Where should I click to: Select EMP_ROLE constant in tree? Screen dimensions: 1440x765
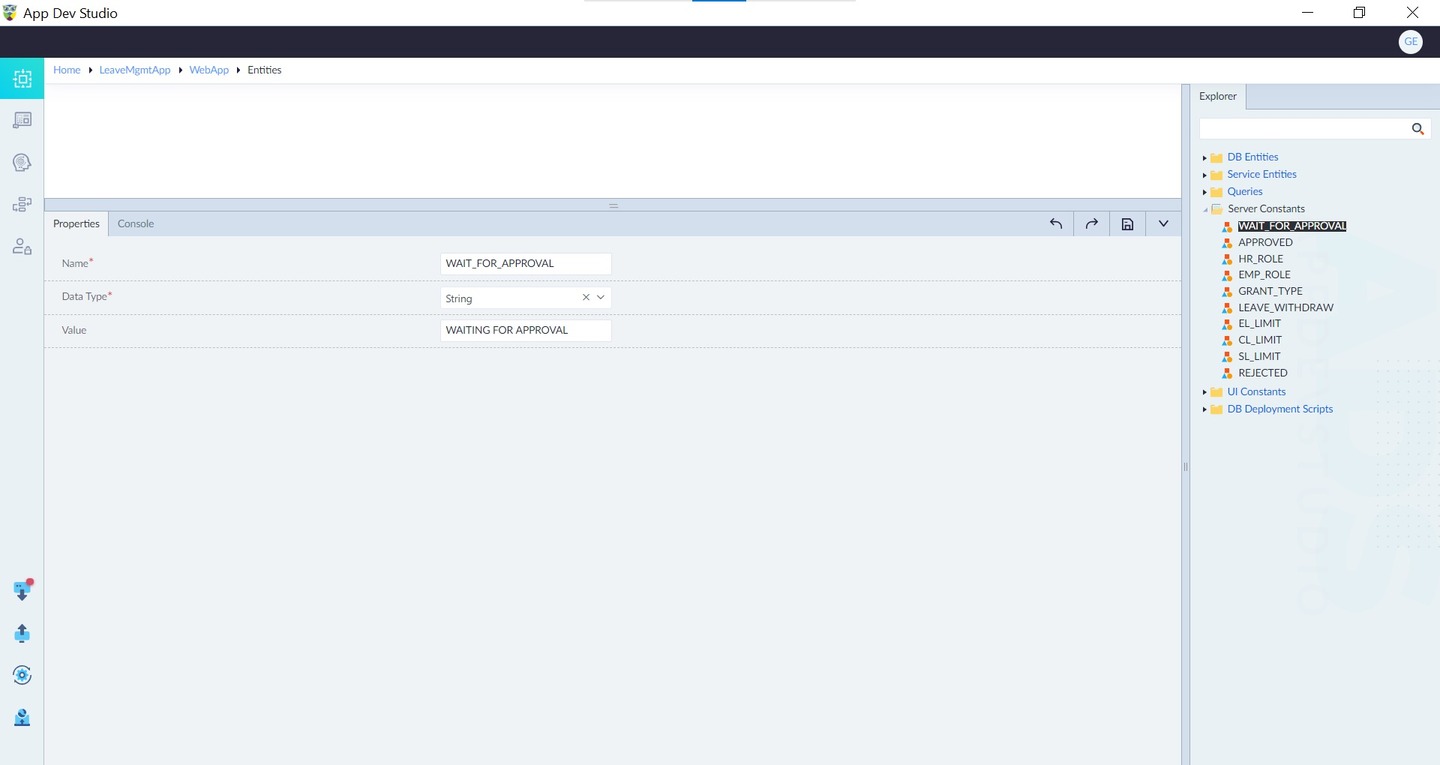click(1264, 275)
